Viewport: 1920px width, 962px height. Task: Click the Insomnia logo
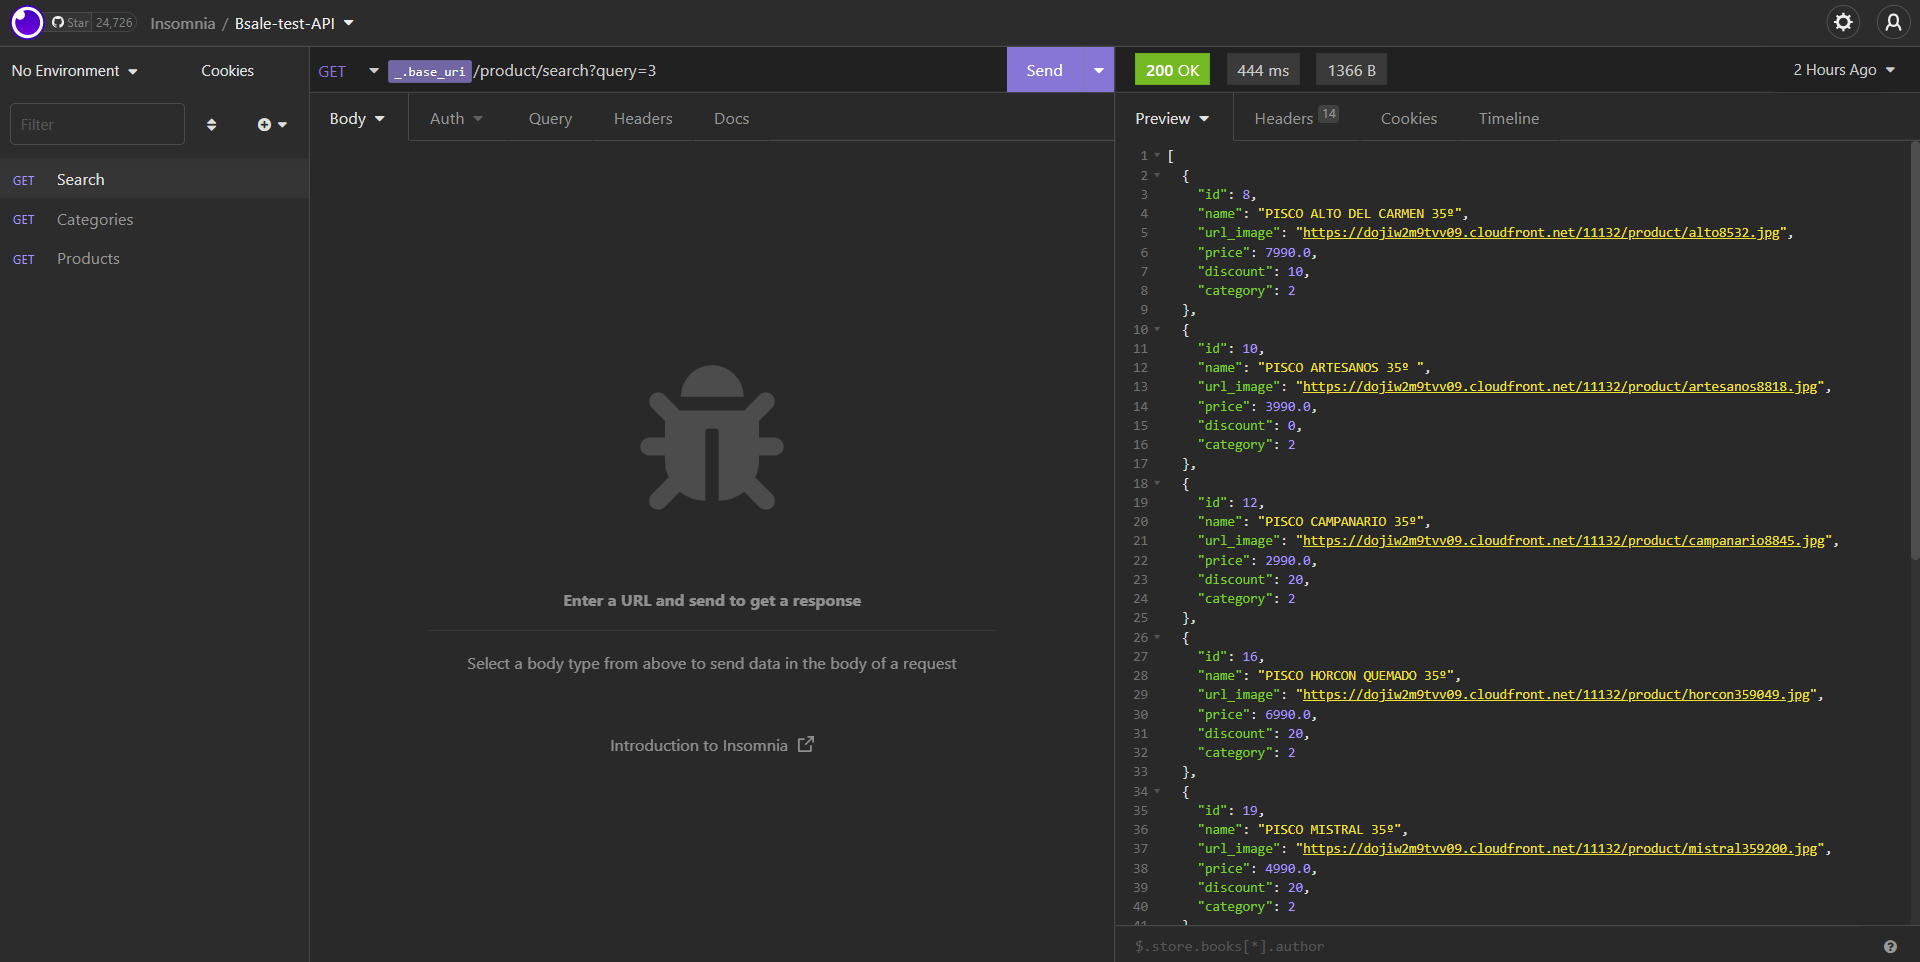click(26, 21)
